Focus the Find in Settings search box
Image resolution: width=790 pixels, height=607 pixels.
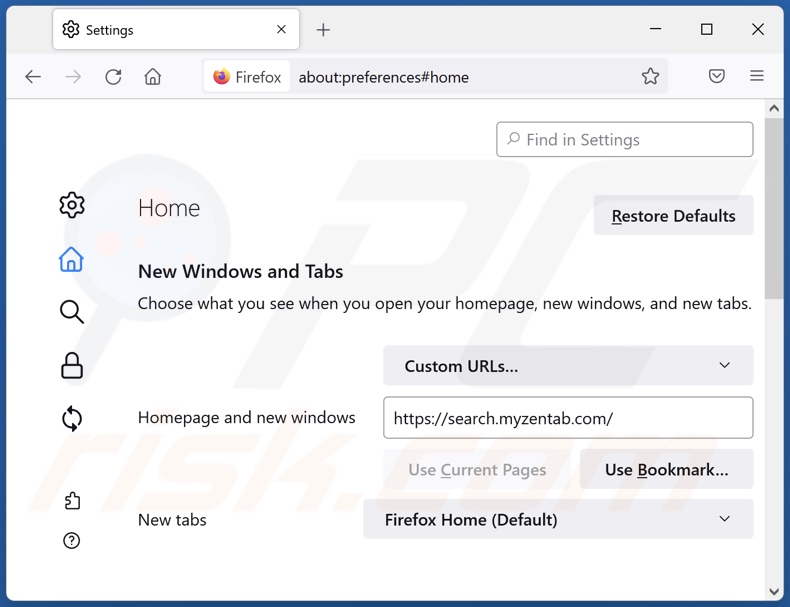pyautogui.click(x=625, y=140)
